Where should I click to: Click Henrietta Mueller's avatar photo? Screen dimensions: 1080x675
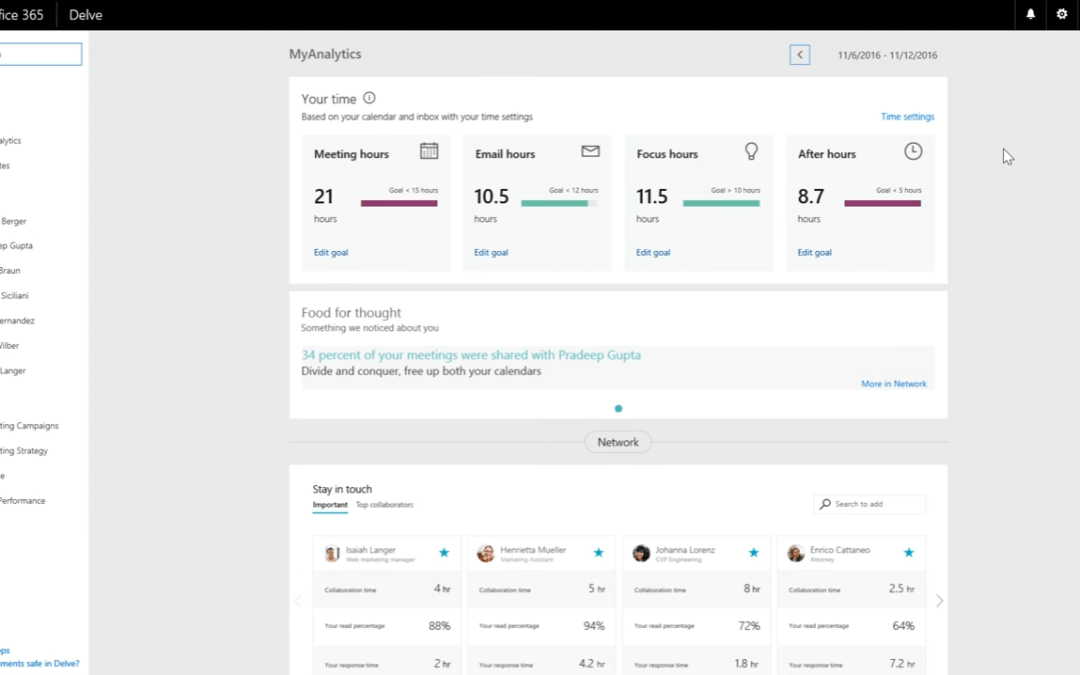click(x=486, y=553)
